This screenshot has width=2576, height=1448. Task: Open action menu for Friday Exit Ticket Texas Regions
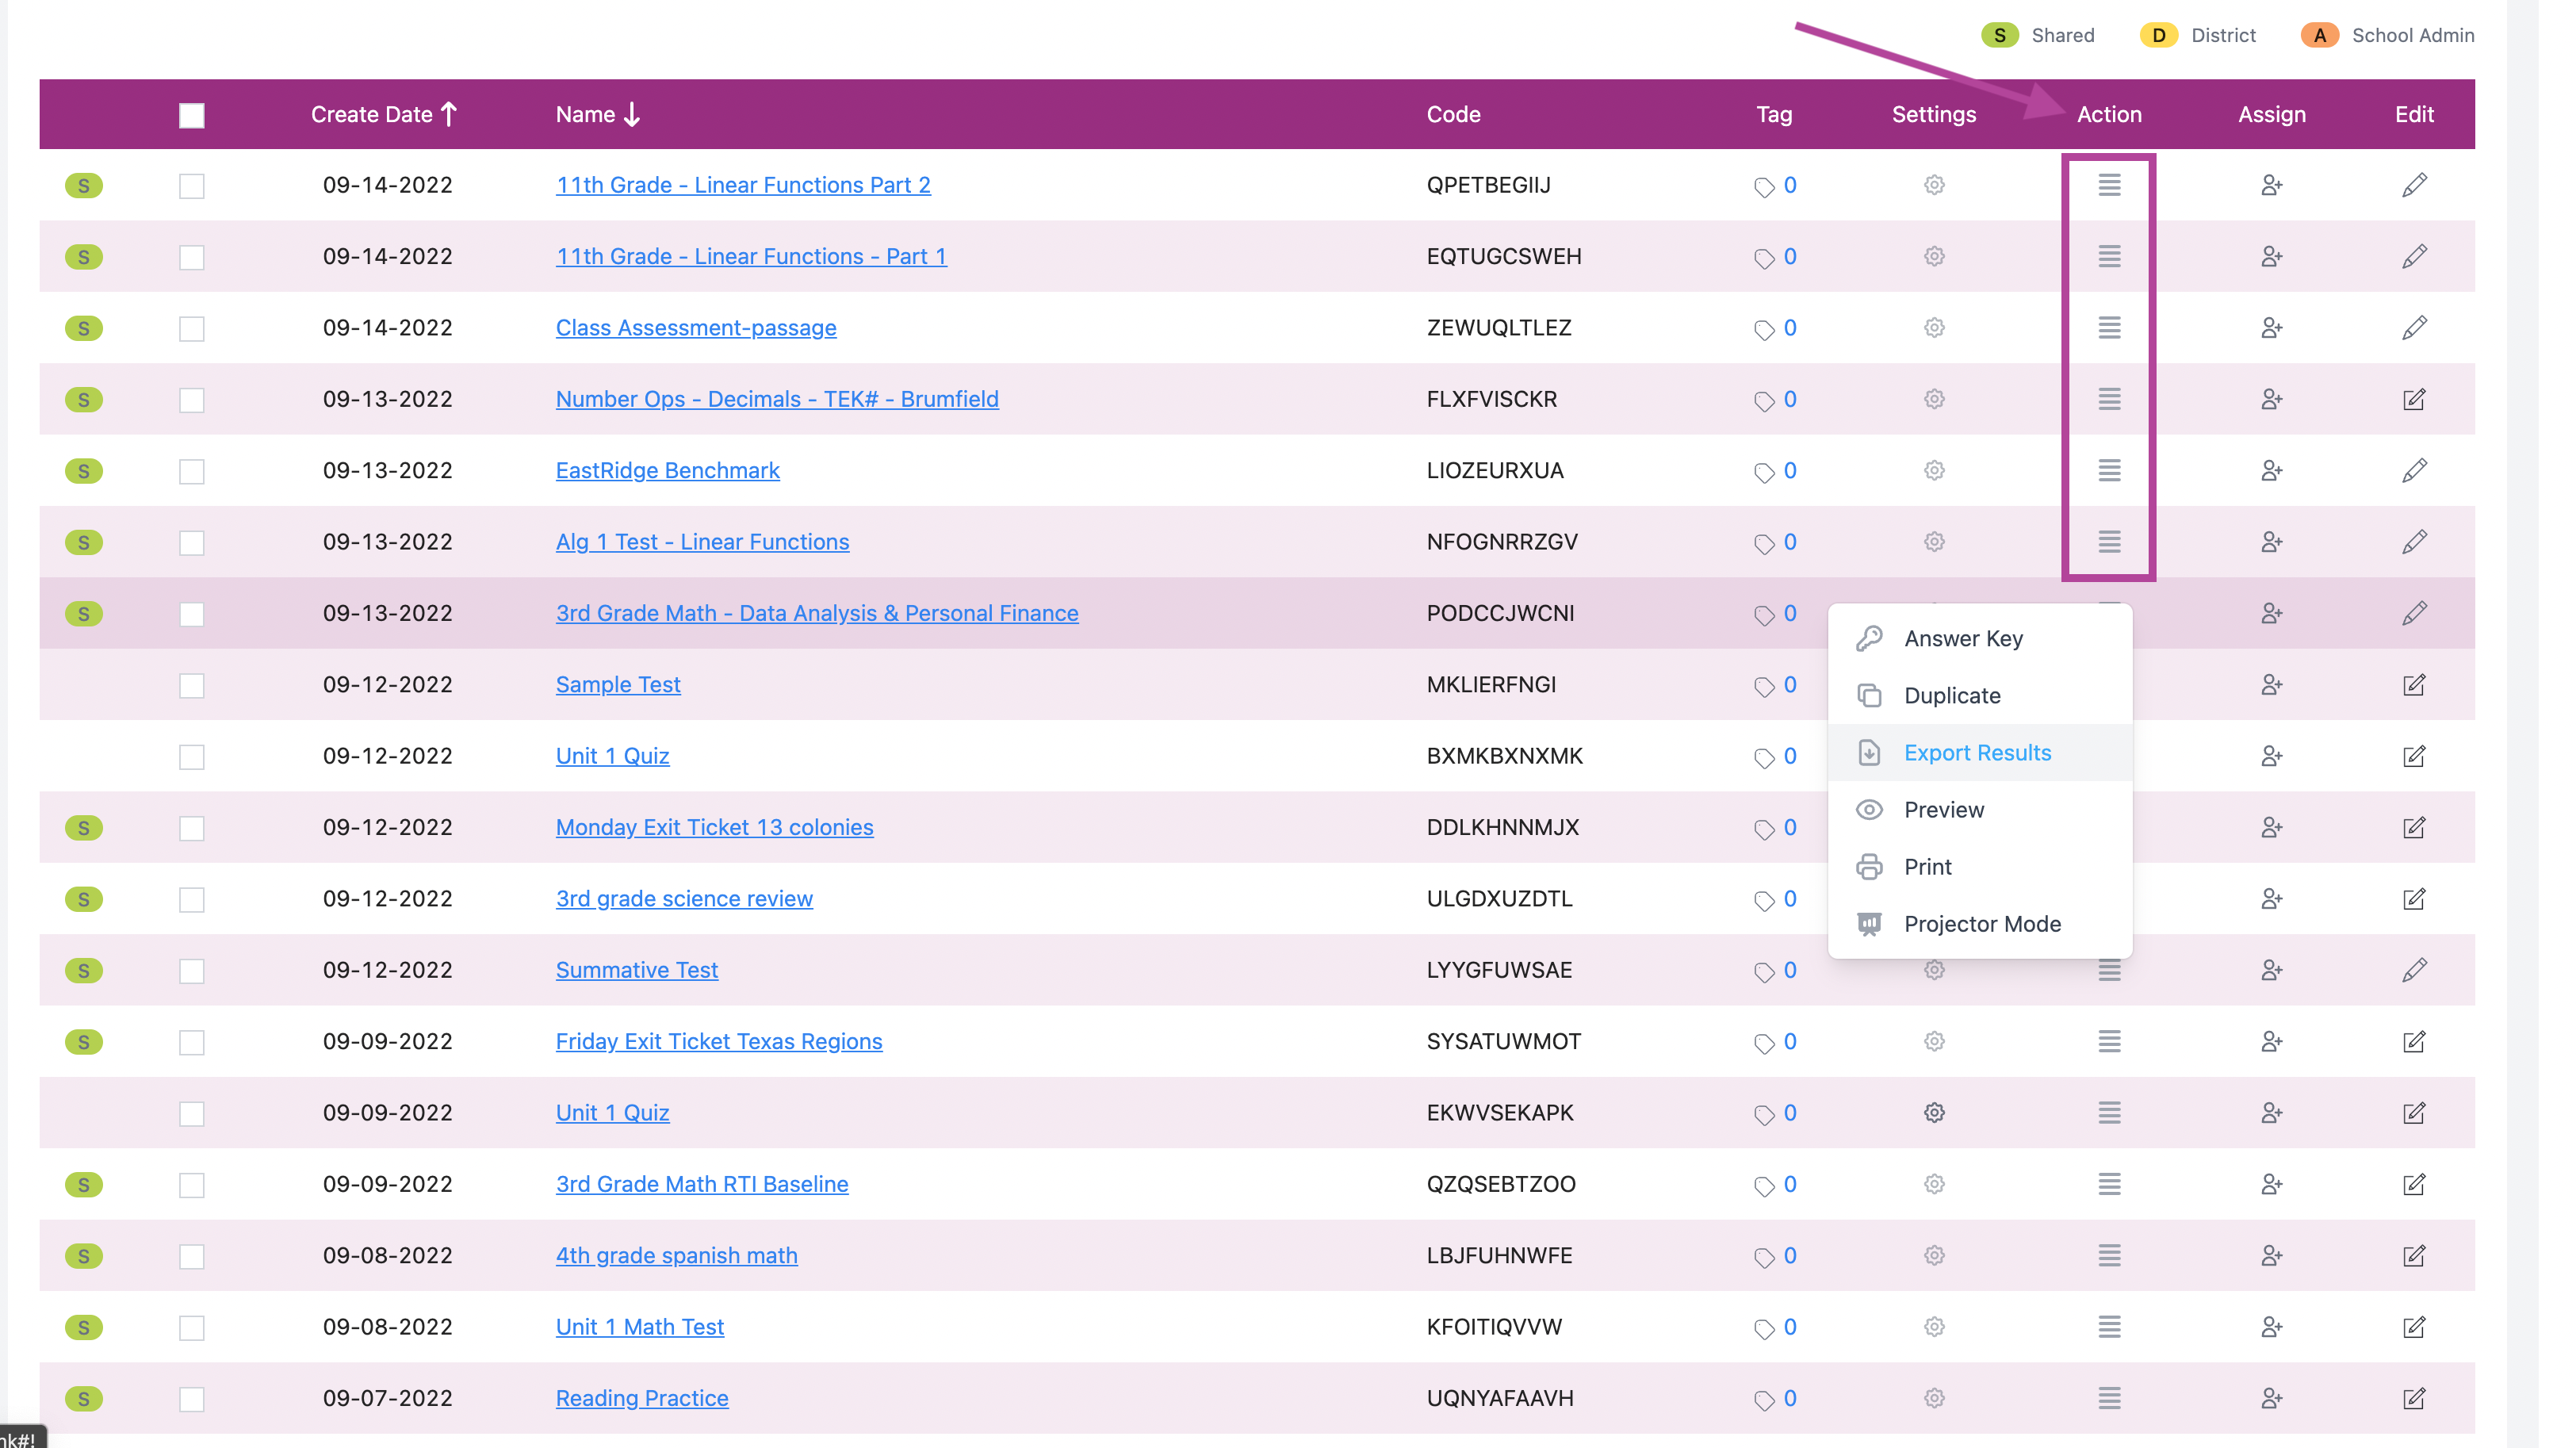point(2109,1041)
